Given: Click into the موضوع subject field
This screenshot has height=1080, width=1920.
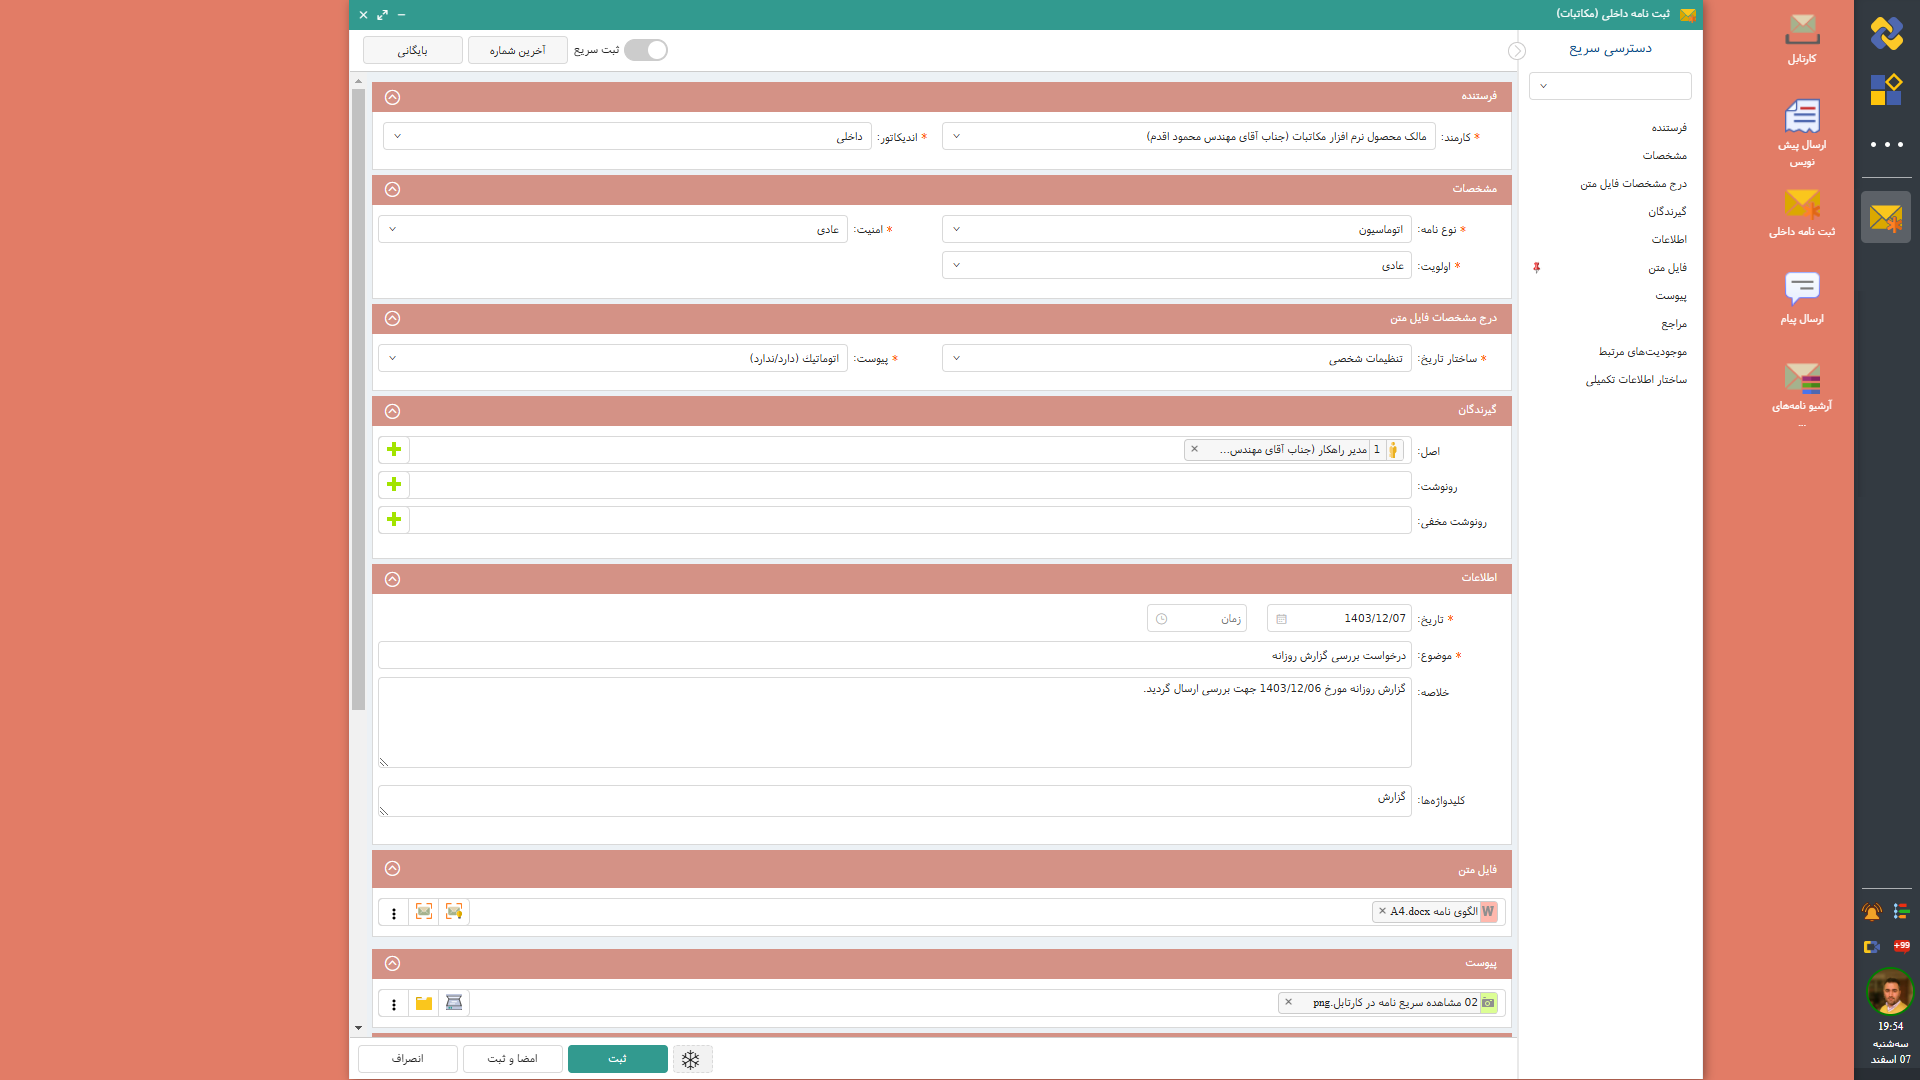Looking at the screenshot, I should coord(894,656).
